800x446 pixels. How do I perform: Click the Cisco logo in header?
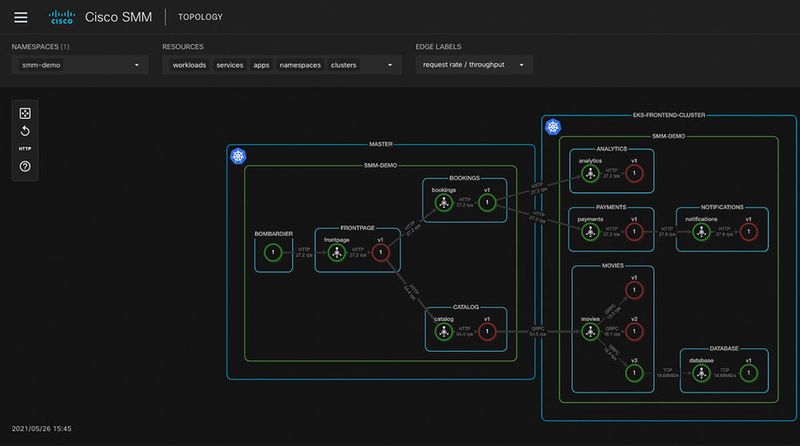pos(67,17)
